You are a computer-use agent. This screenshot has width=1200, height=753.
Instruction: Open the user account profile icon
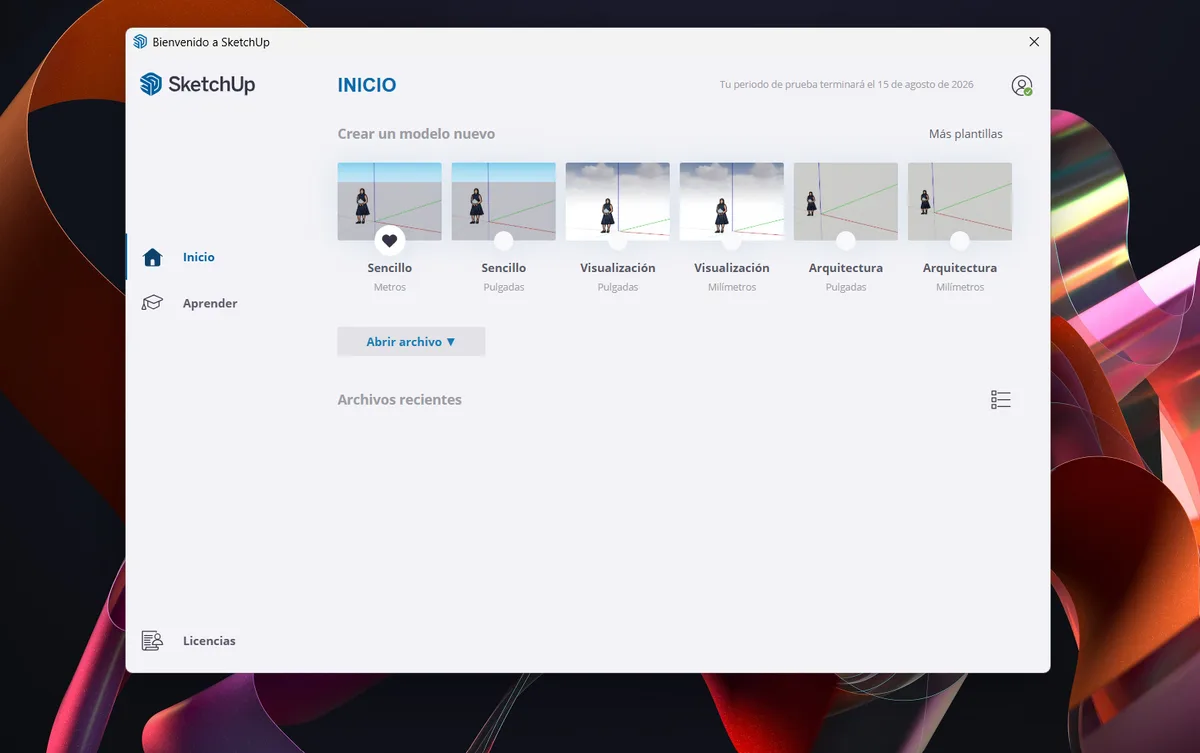pyautogui.click(x=1021, y=86)
